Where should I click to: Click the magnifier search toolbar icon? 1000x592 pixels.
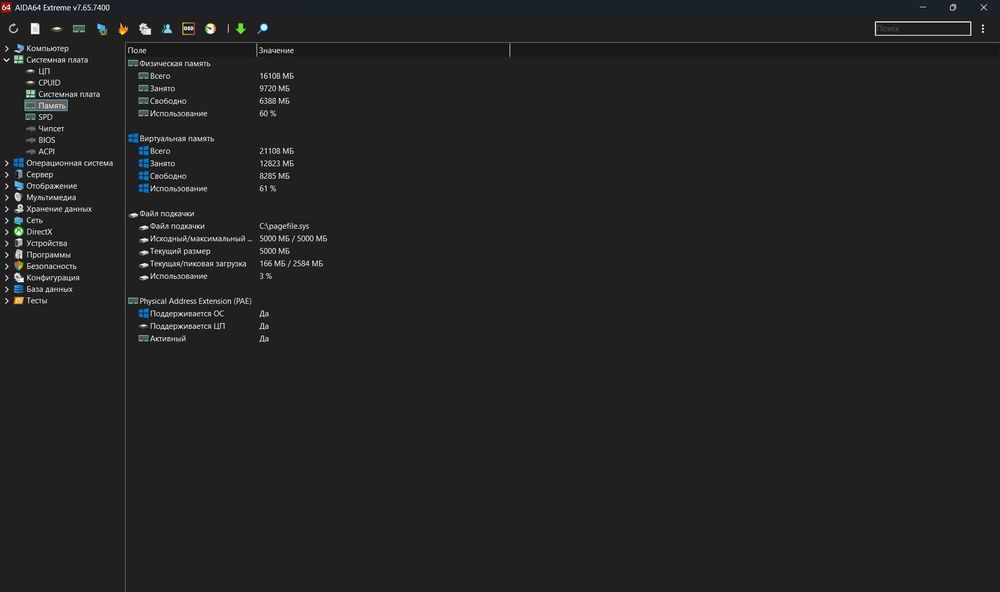[x=263, y=29]
